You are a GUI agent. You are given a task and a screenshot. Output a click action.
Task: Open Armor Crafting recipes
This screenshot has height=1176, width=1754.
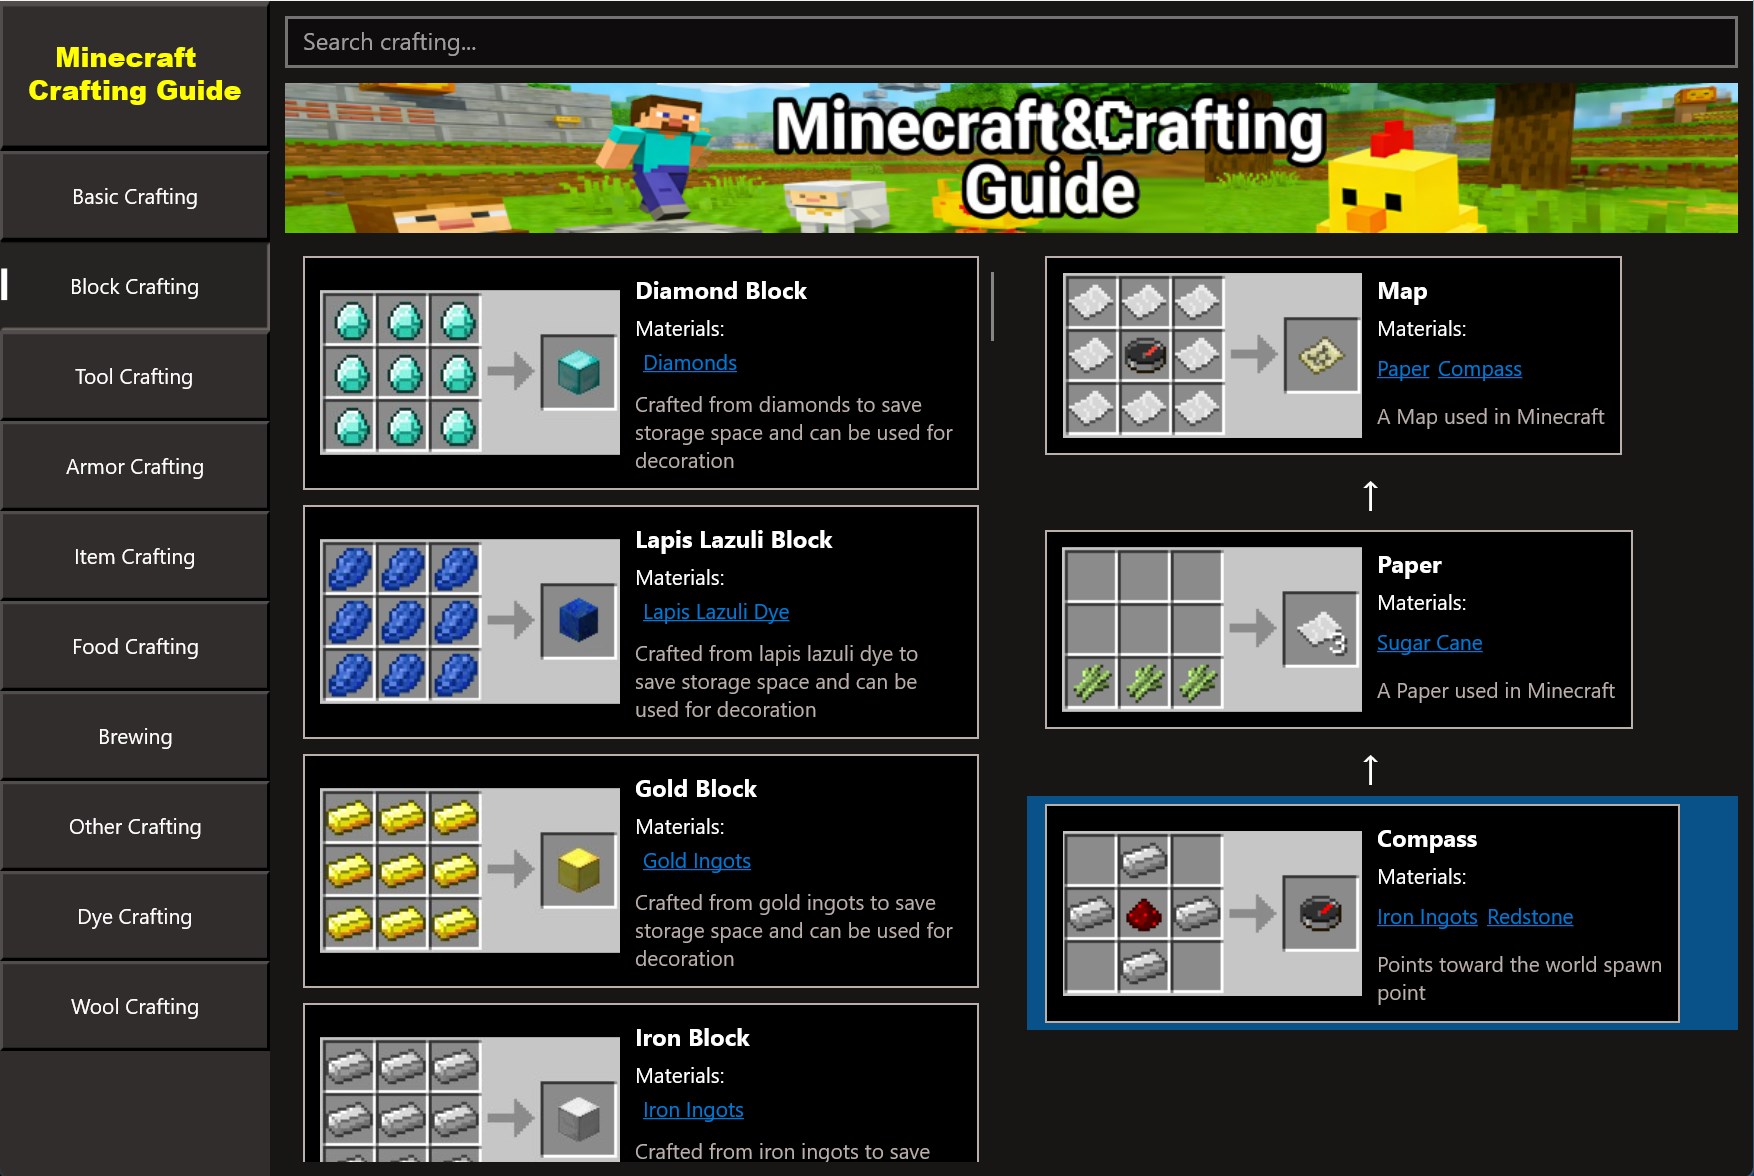[x=135, y=466]
